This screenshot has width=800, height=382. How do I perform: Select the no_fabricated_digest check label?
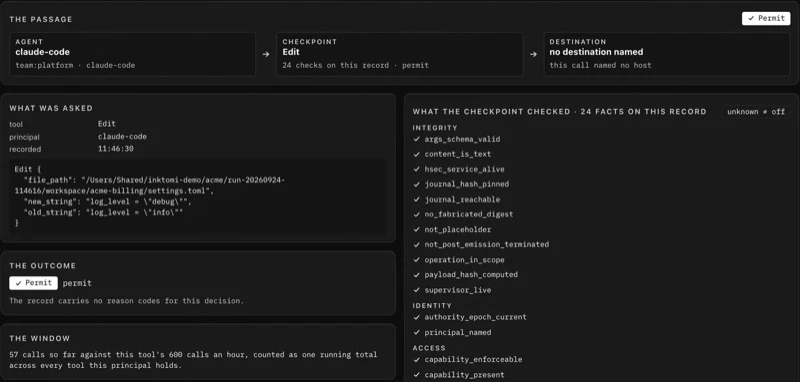(x=469, y=214)
